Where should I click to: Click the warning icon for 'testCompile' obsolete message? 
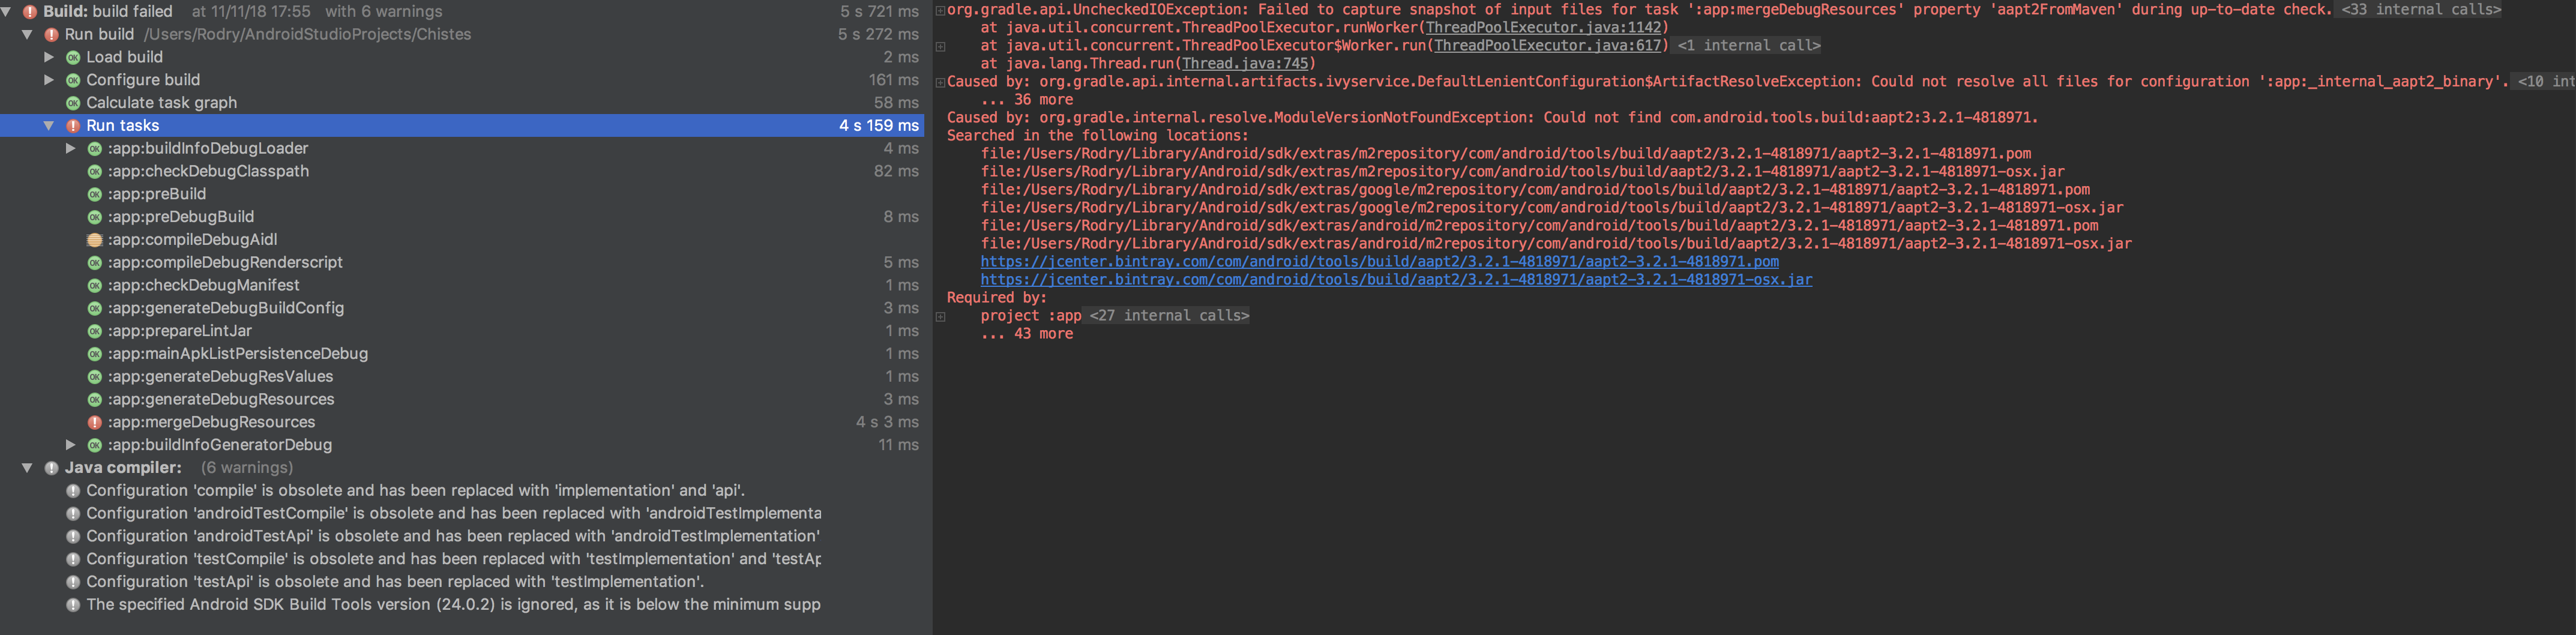[73, 559]
